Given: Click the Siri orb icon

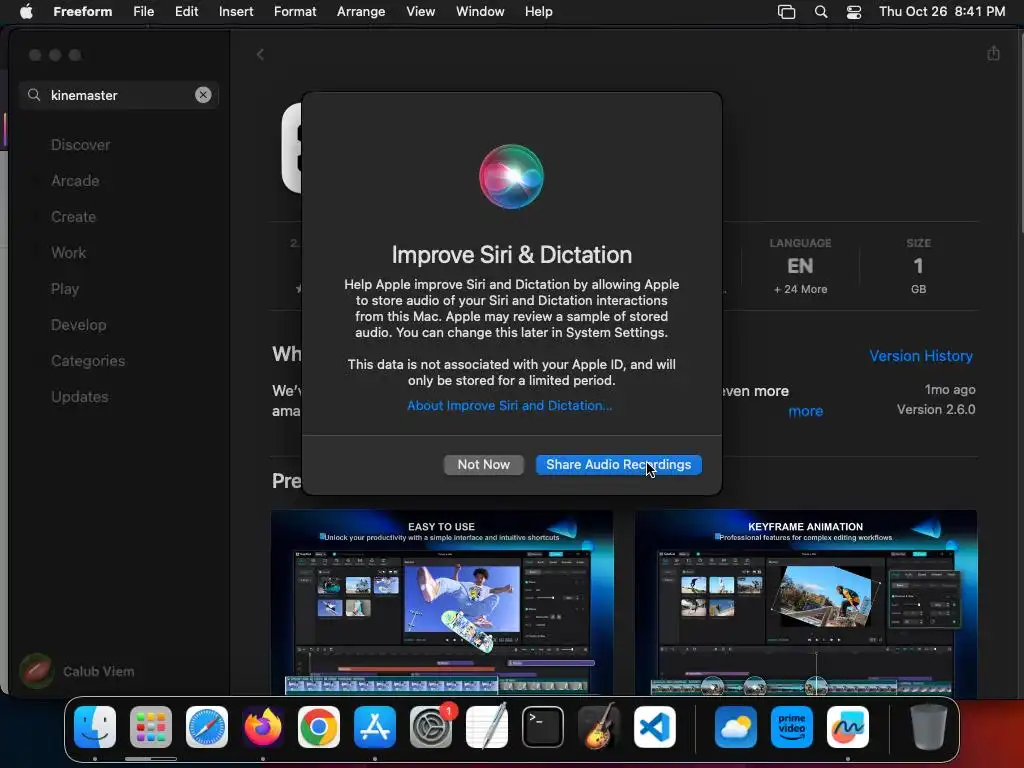Looking at the screenshot, I should pyautogui.click(x=511, y=176).
